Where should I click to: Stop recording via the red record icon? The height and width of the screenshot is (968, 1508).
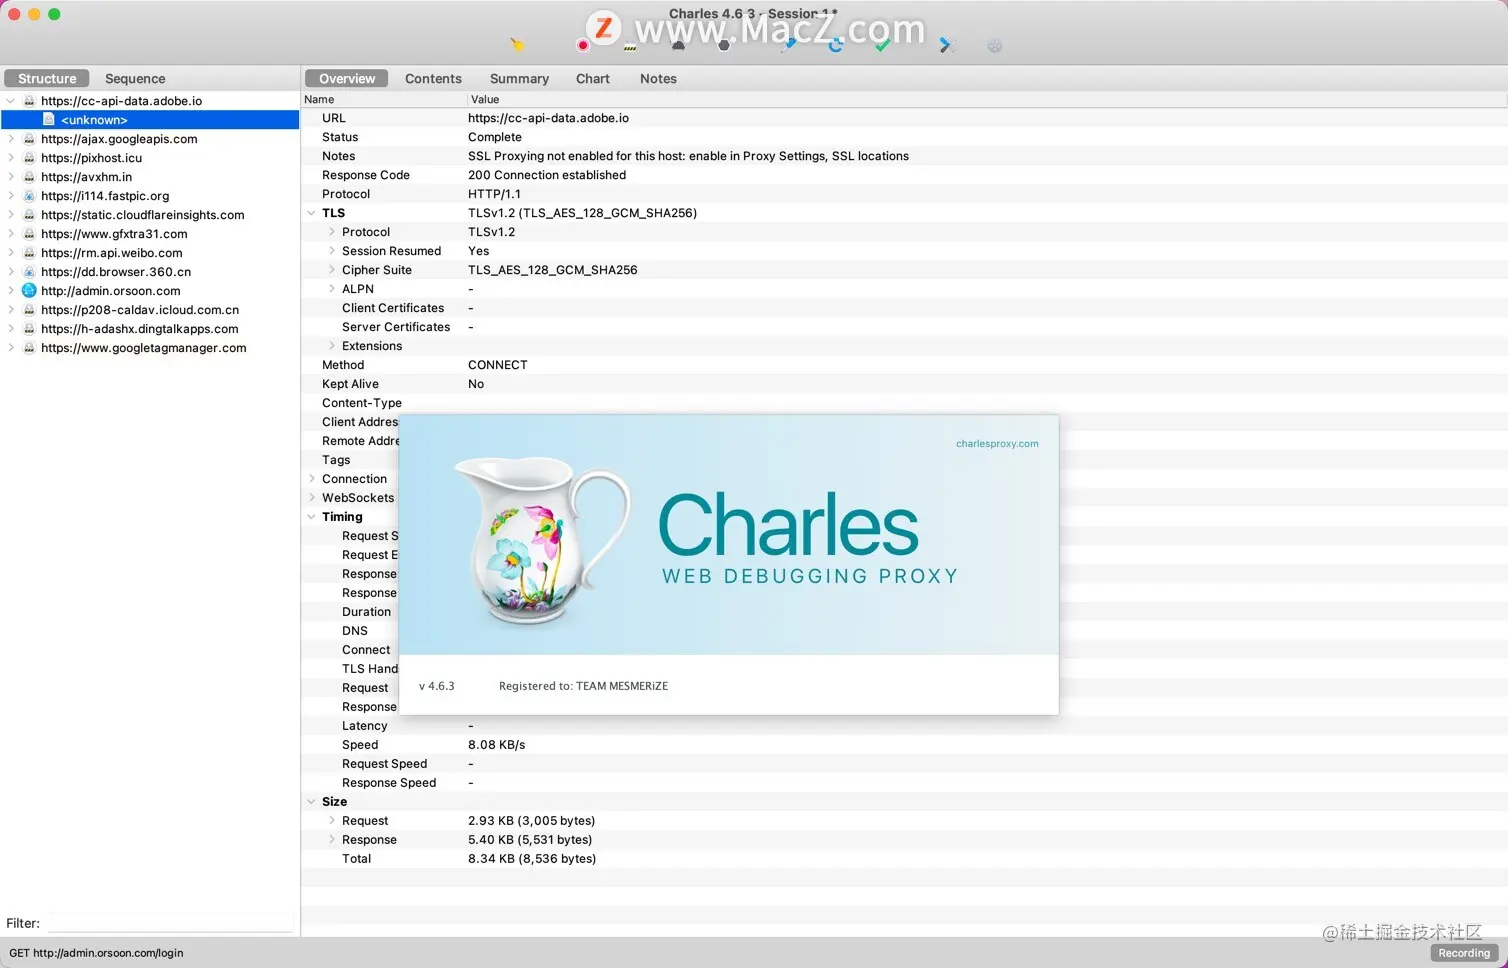pos(583,45)
